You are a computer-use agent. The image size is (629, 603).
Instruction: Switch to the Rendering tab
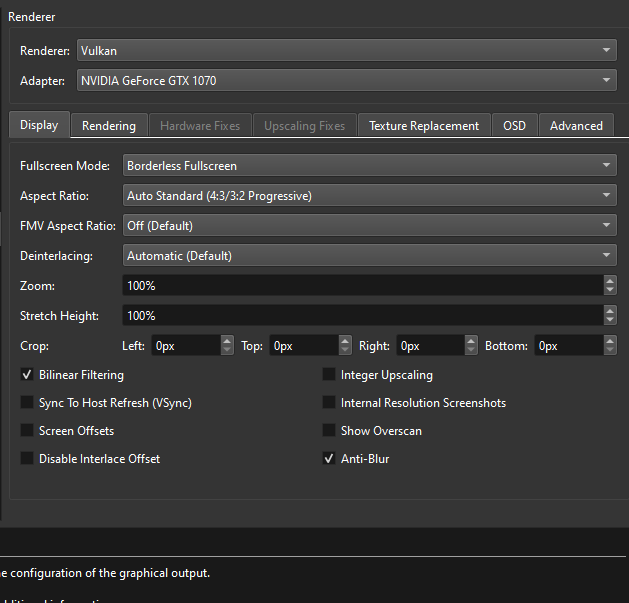click(109, 126)
